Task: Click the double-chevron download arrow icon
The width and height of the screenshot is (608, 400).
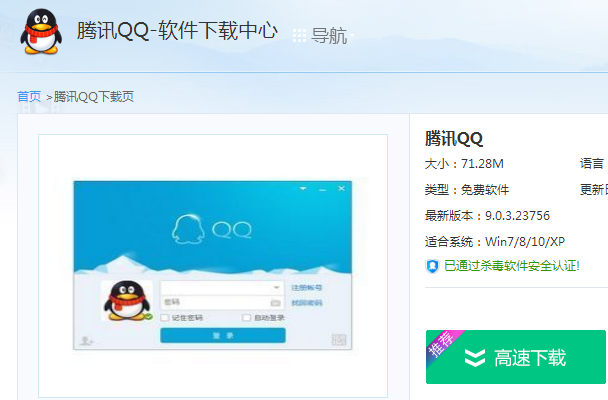Action: click(475, 358)
